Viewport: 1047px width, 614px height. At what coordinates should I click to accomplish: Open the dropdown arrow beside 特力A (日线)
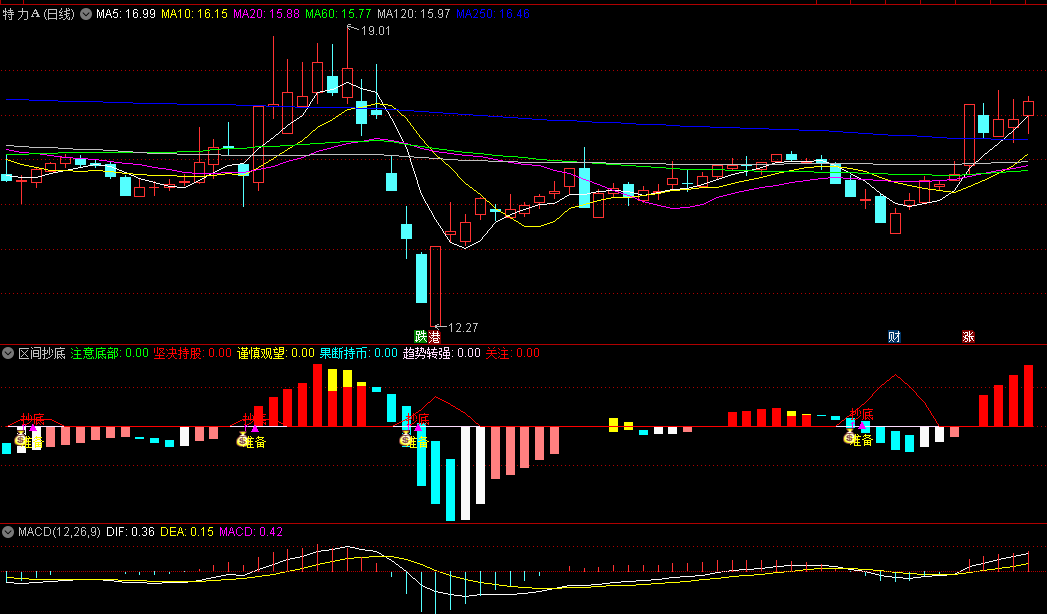(x=85, y=14)
